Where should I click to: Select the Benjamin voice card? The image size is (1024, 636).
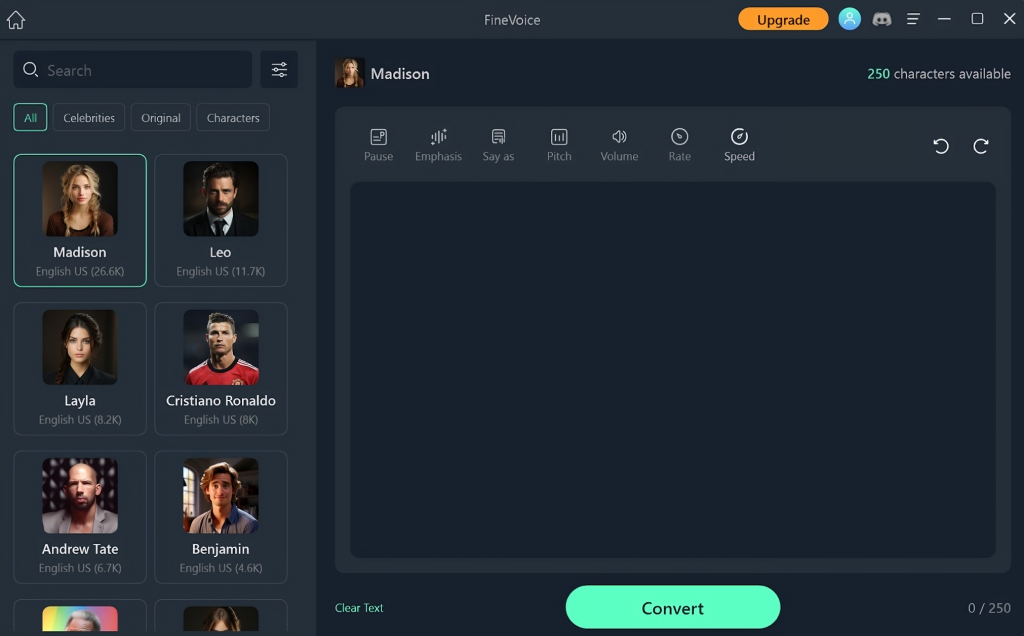click(x=221, y=517)
